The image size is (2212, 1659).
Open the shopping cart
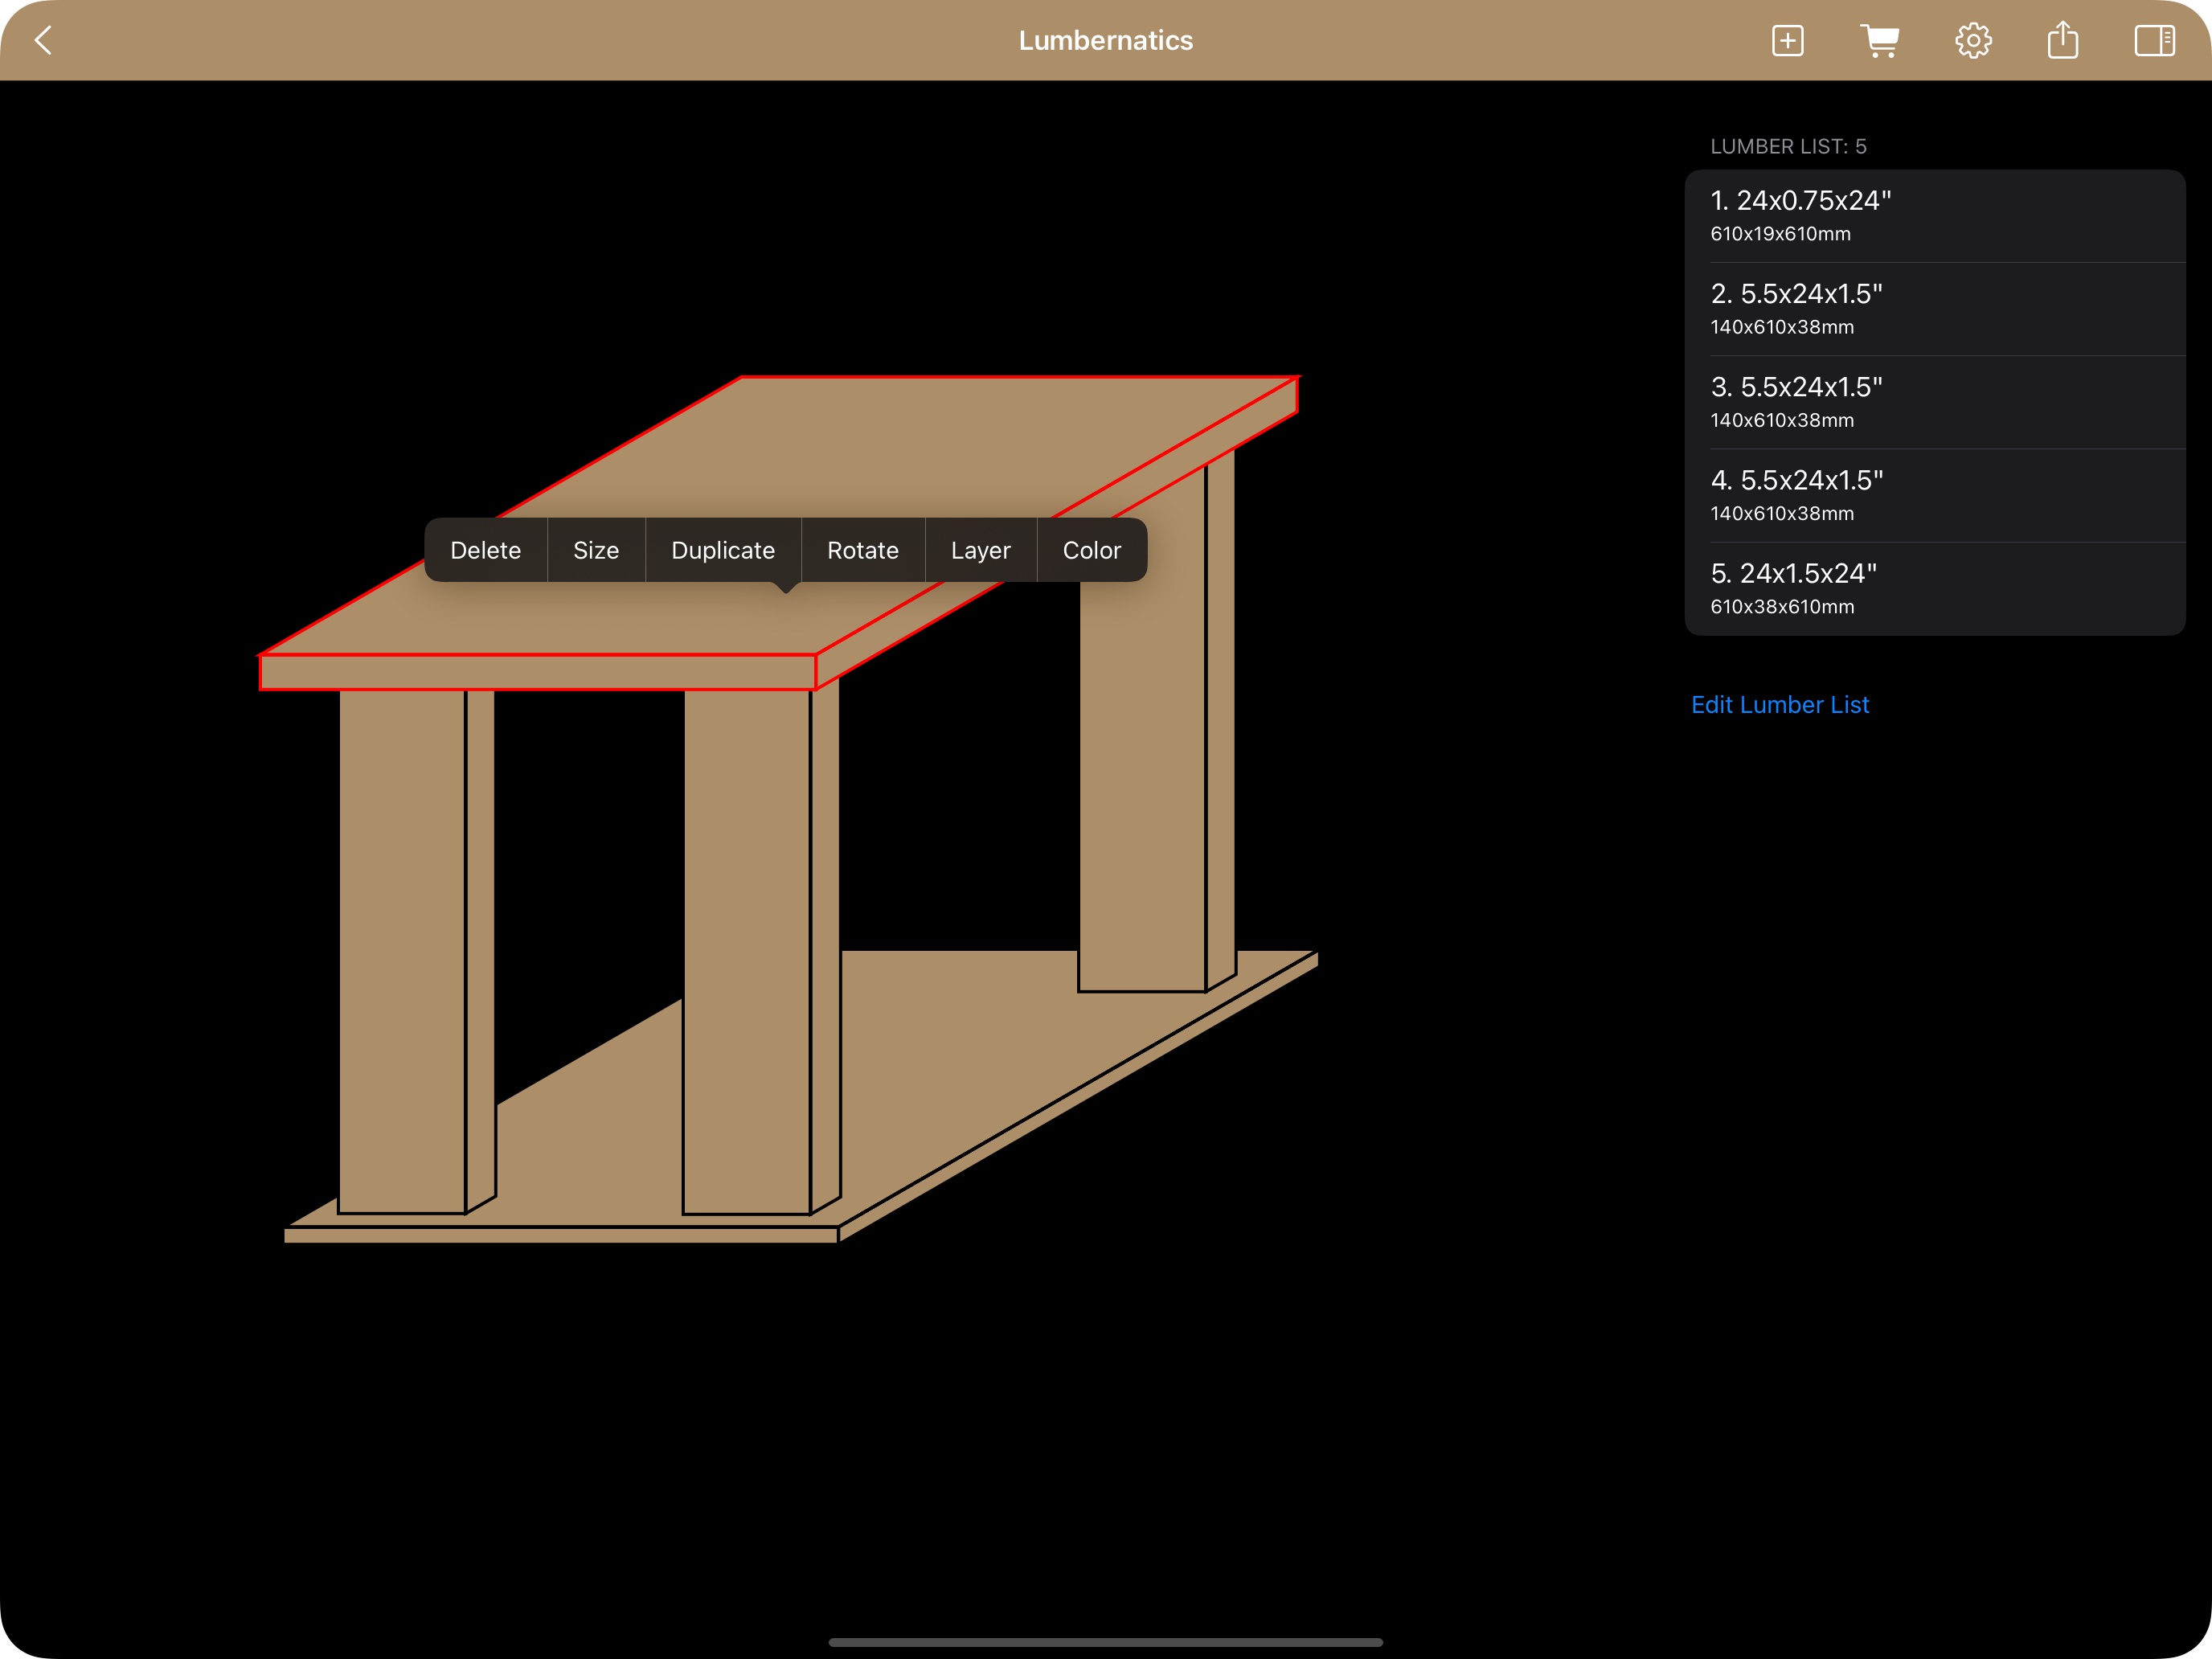point(1881,40)
